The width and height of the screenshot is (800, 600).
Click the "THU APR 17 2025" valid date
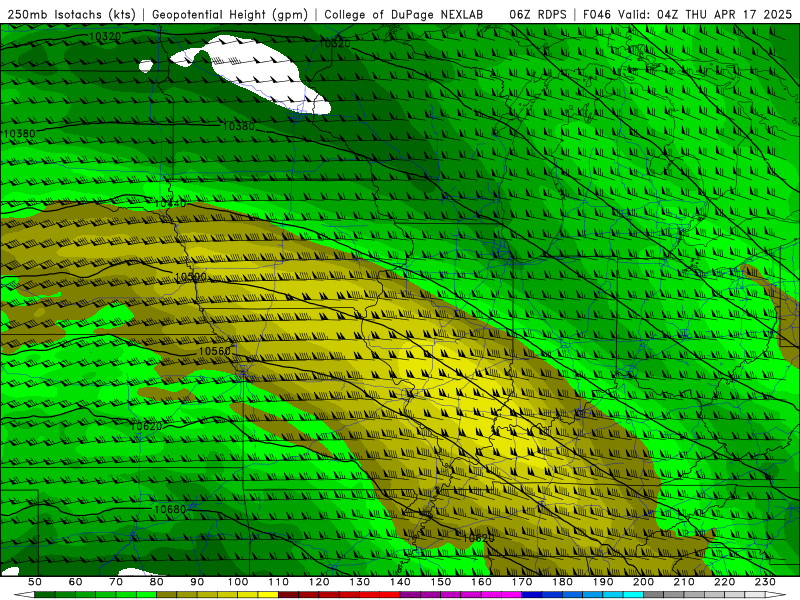[738, 15]
